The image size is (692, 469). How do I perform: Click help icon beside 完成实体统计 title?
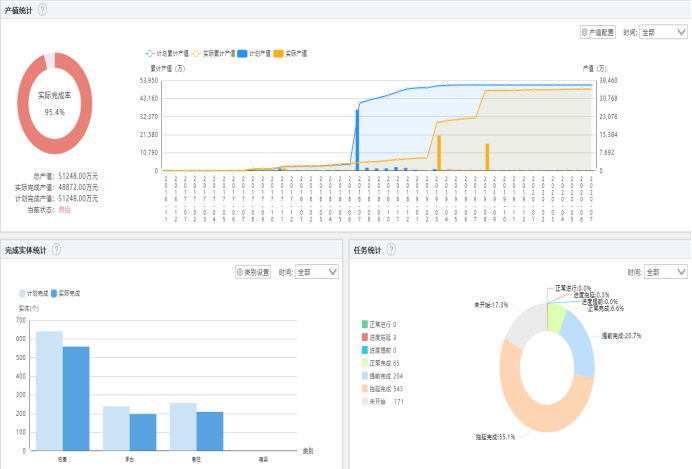coord(57,249)
